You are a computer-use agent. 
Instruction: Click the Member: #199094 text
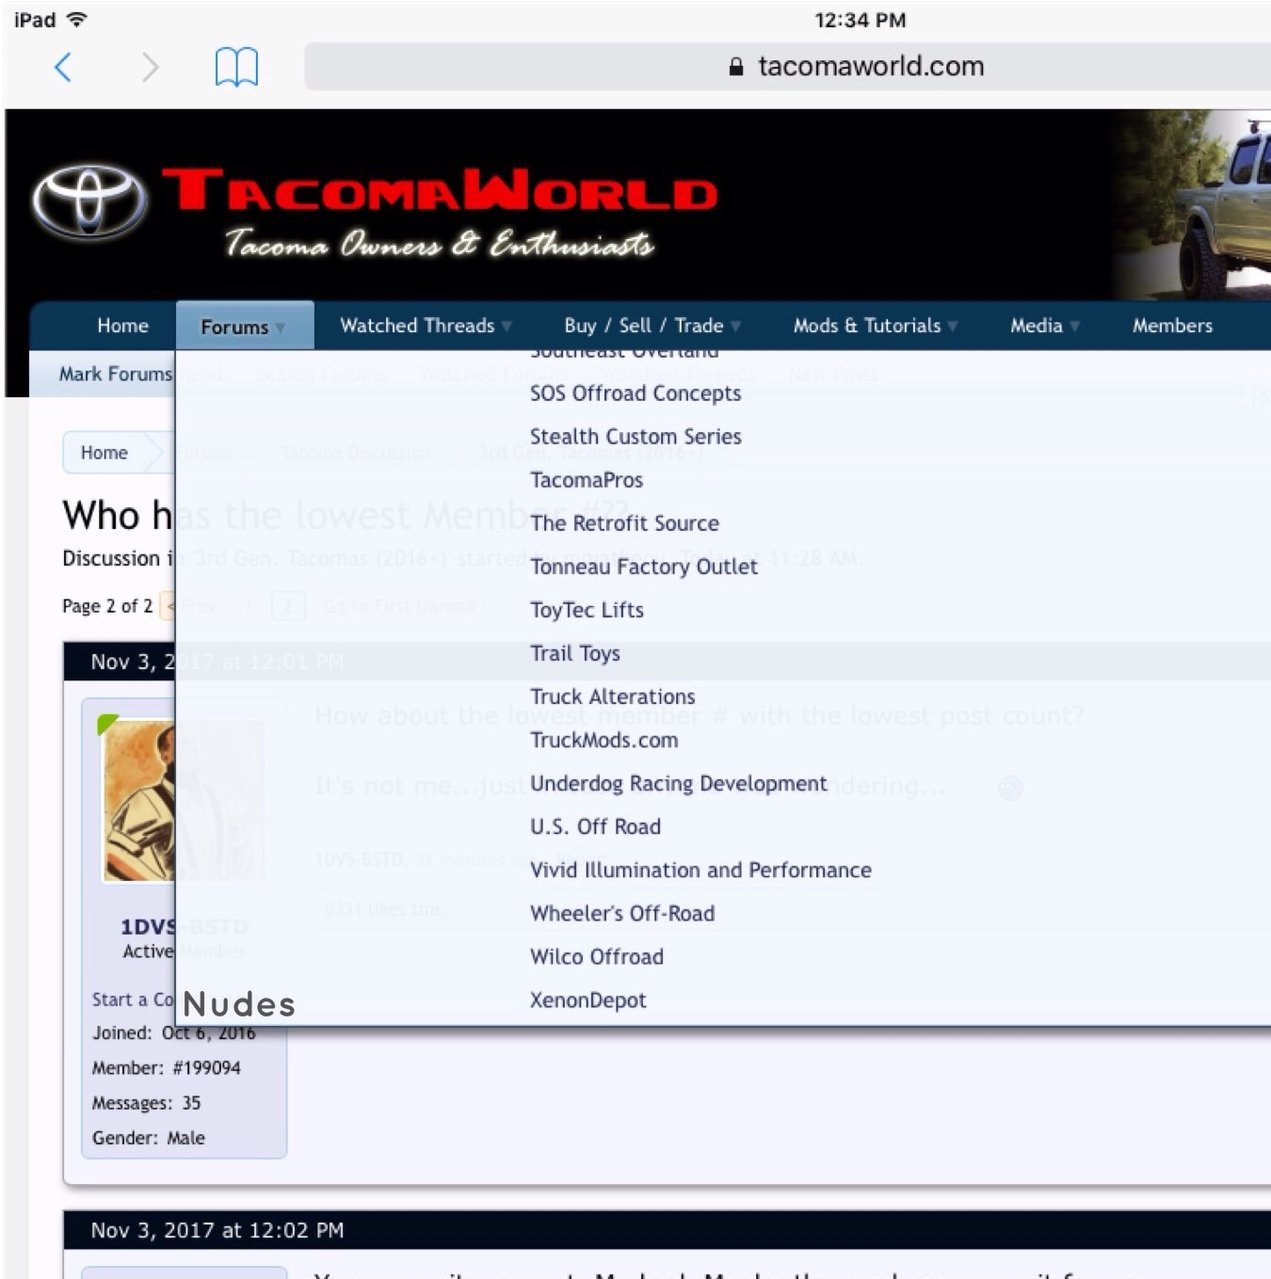pyautogui.click(x=166, y=1068)
